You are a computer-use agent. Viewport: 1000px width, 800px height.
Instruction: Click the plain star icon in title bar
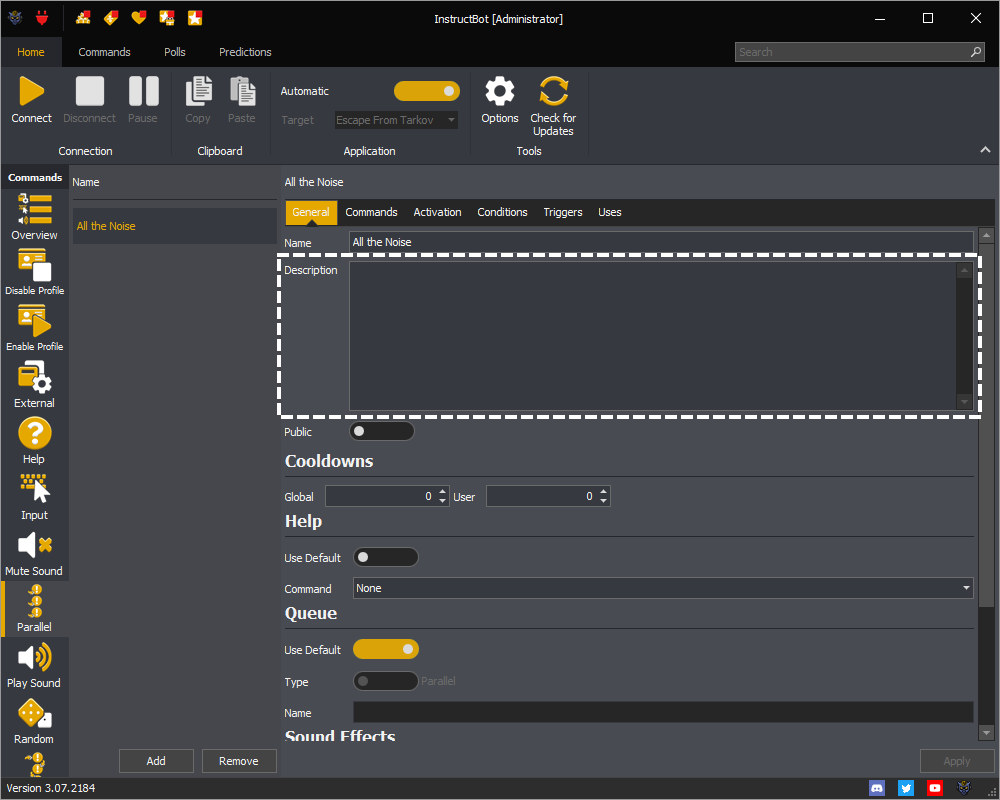point(195,18)
